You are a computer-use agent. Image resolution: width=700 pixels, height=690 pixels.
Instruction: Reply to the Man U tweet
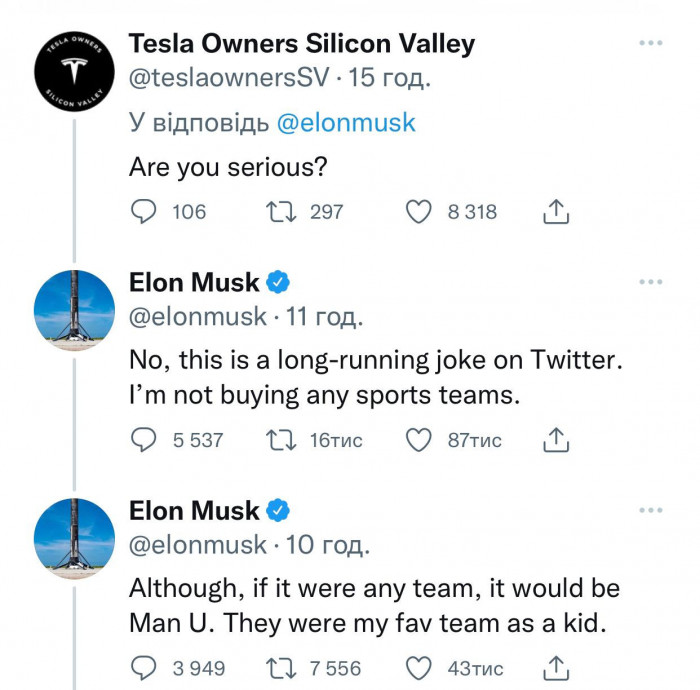143,668
